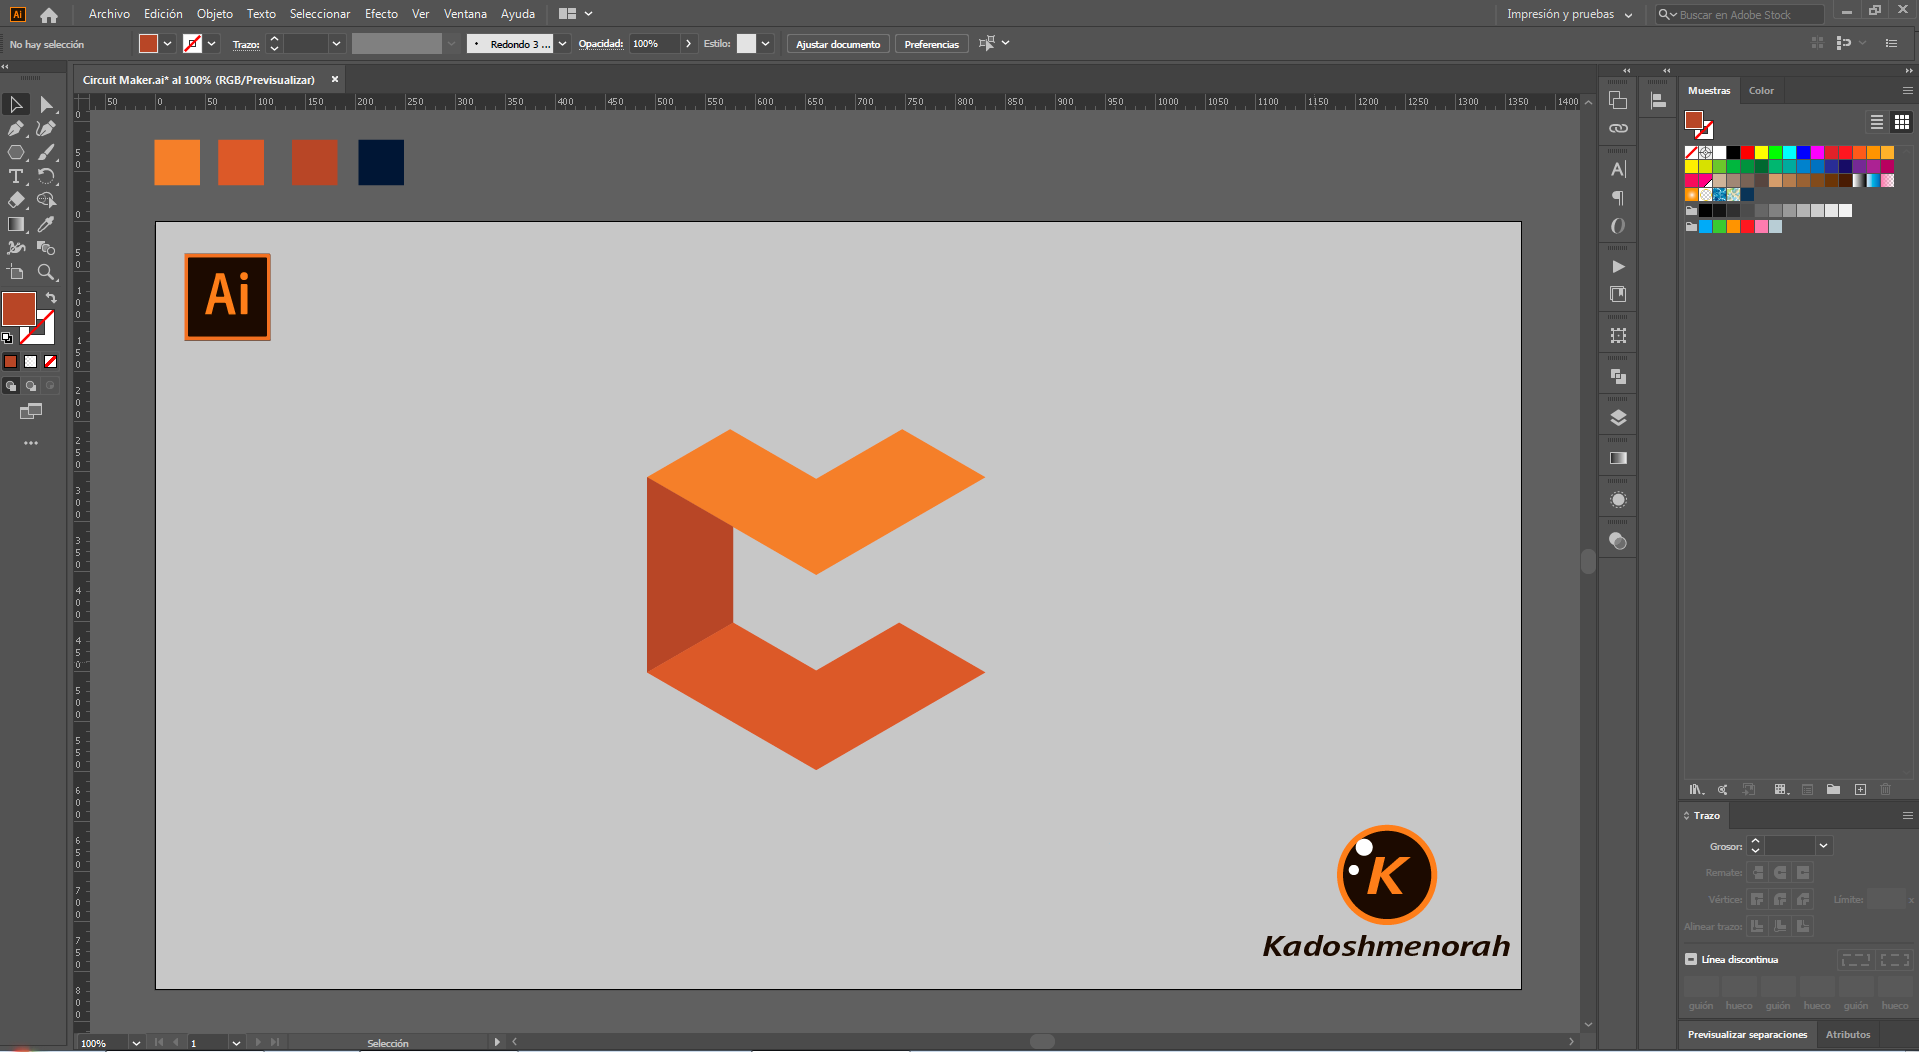Screen dimensions: 1919x1052
Task: Set fill mode to Gradient
Action: pyautogui.click(x=31, y=362)
